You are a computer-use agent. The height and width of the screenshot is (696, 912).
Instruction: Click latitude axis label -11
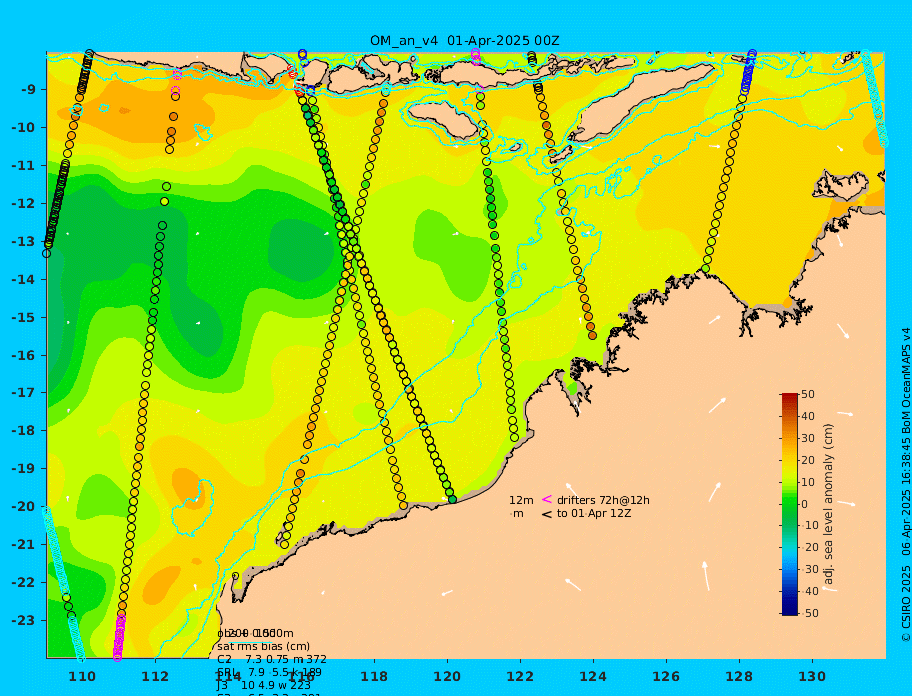pyautogui.click(x=25, y=166)
